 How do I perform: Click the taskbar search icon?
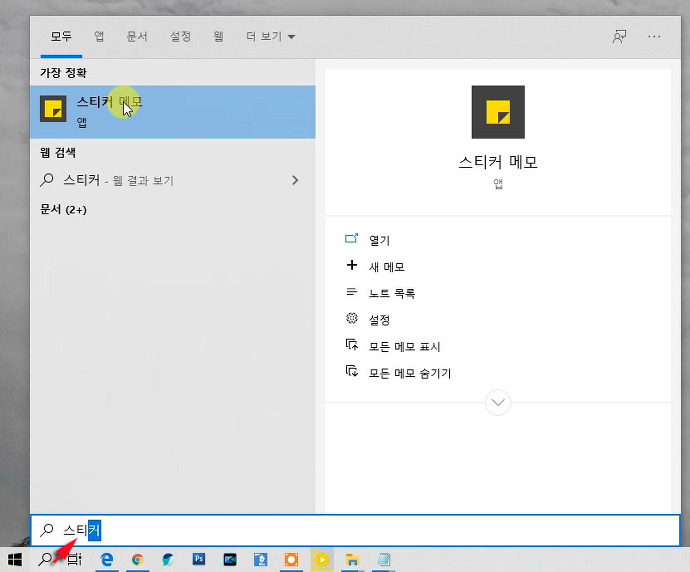point(45,560)
